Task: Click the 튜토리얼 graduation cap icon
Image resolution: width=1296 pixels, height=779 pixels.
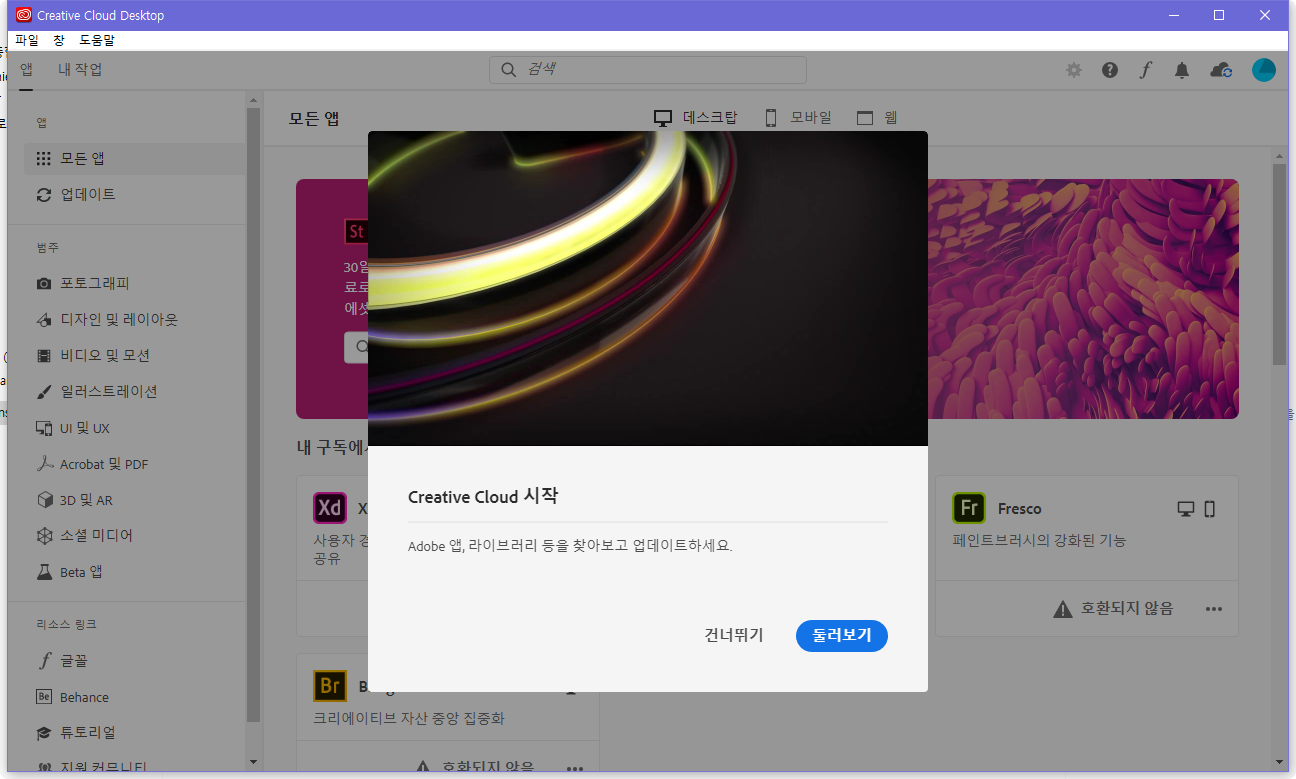Action: tap(44, 733)
